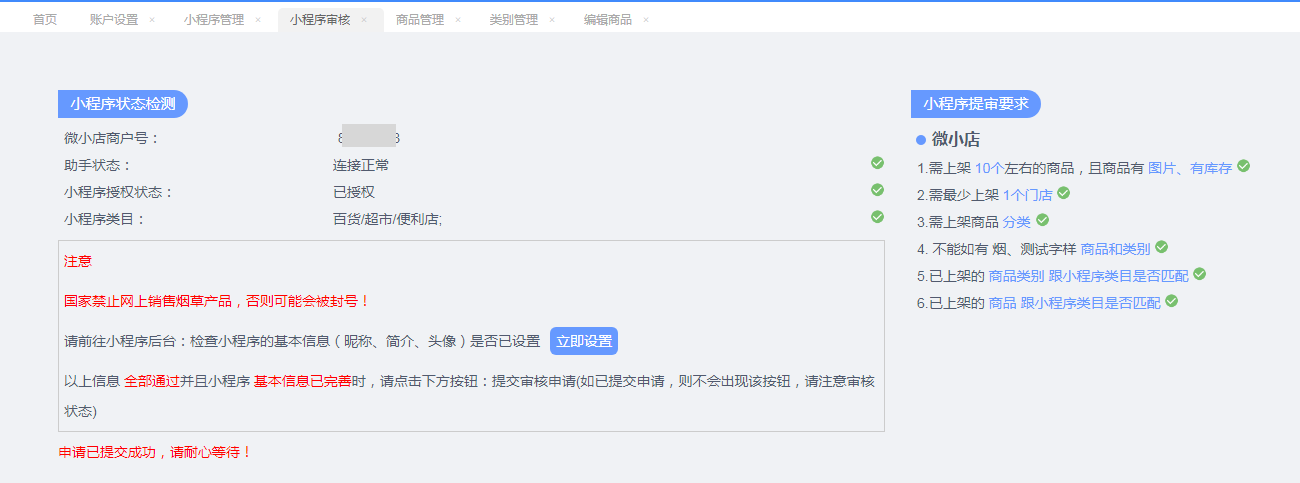Close the 小程序管理 tab
Image resolution: width=1300 pixels, height=483 pixels.
pos(258,20)
